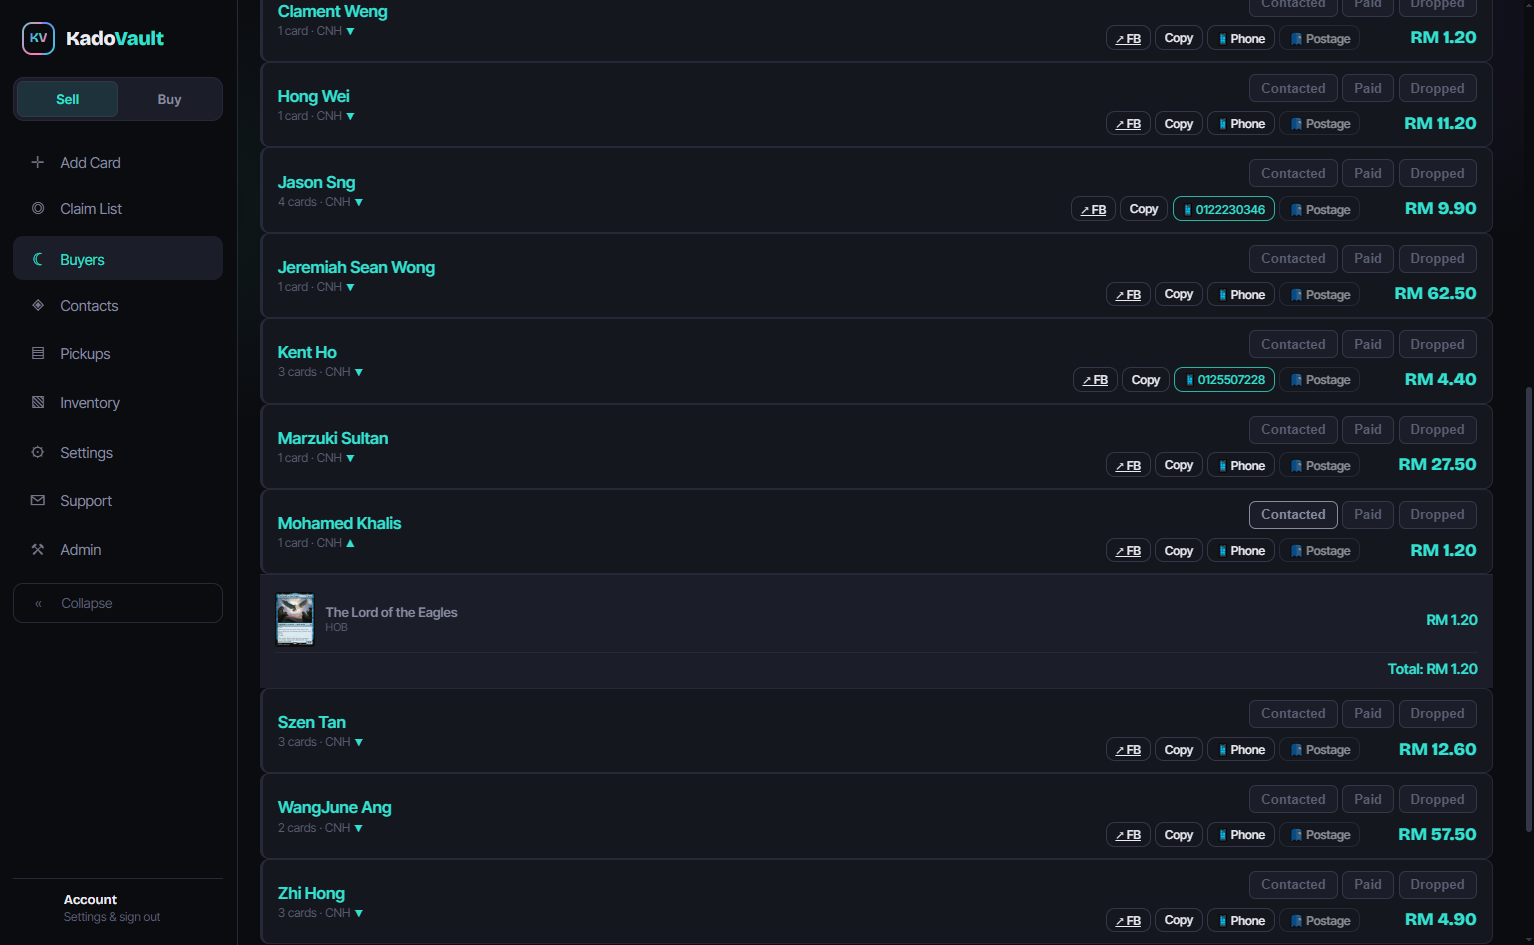Expand Jeremiah Sean Wong's card arrow

350,288
